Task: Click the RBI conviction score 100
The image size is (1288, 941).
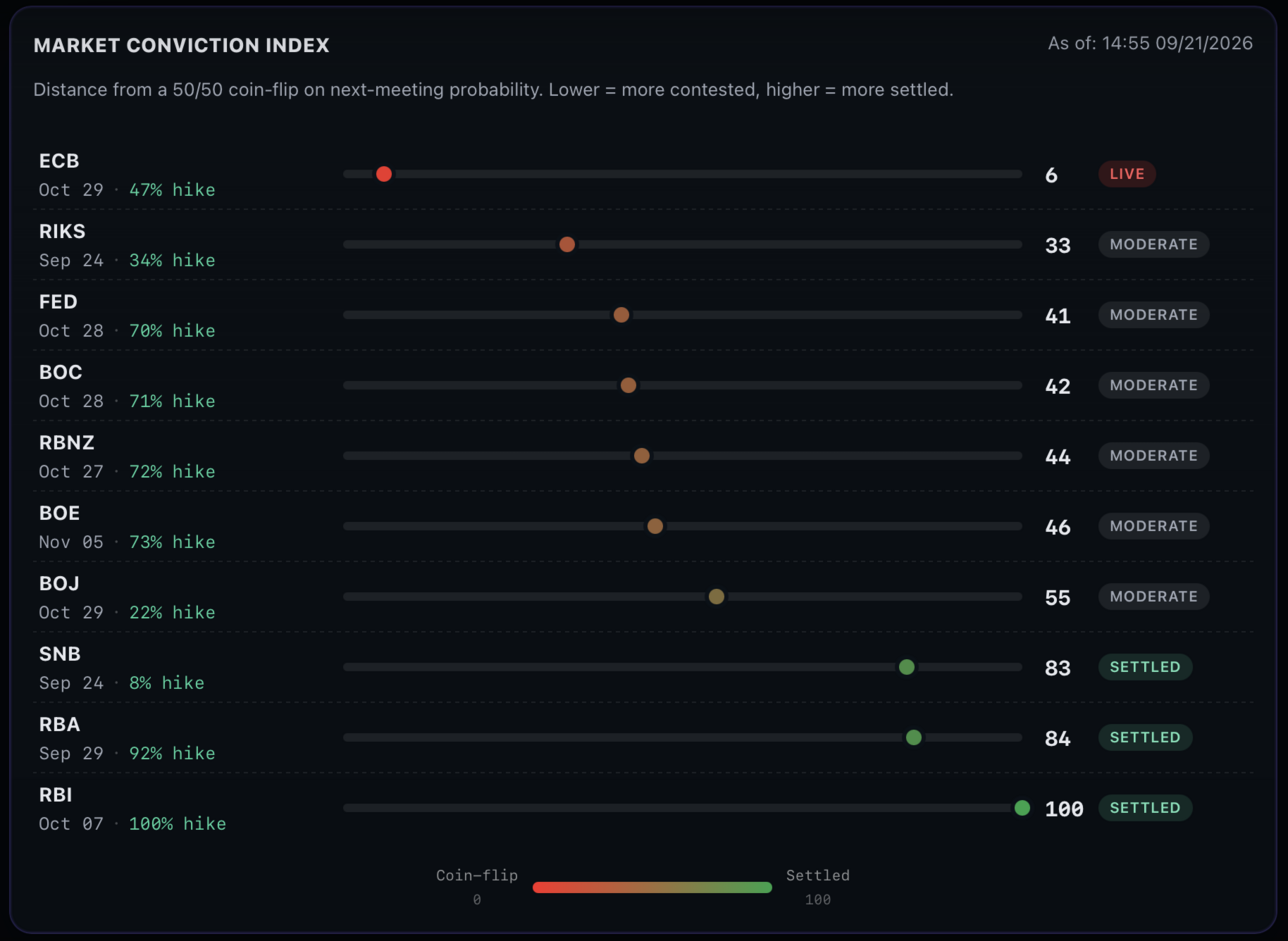Action: point(1064,809)
